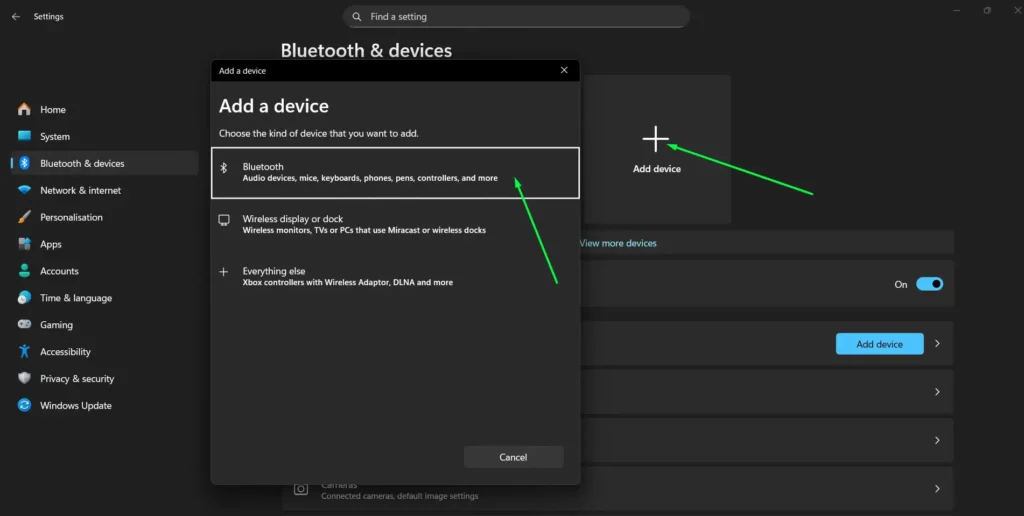Close the Add a device dialog
The image size is (1024, 516).
coord(564,70)
